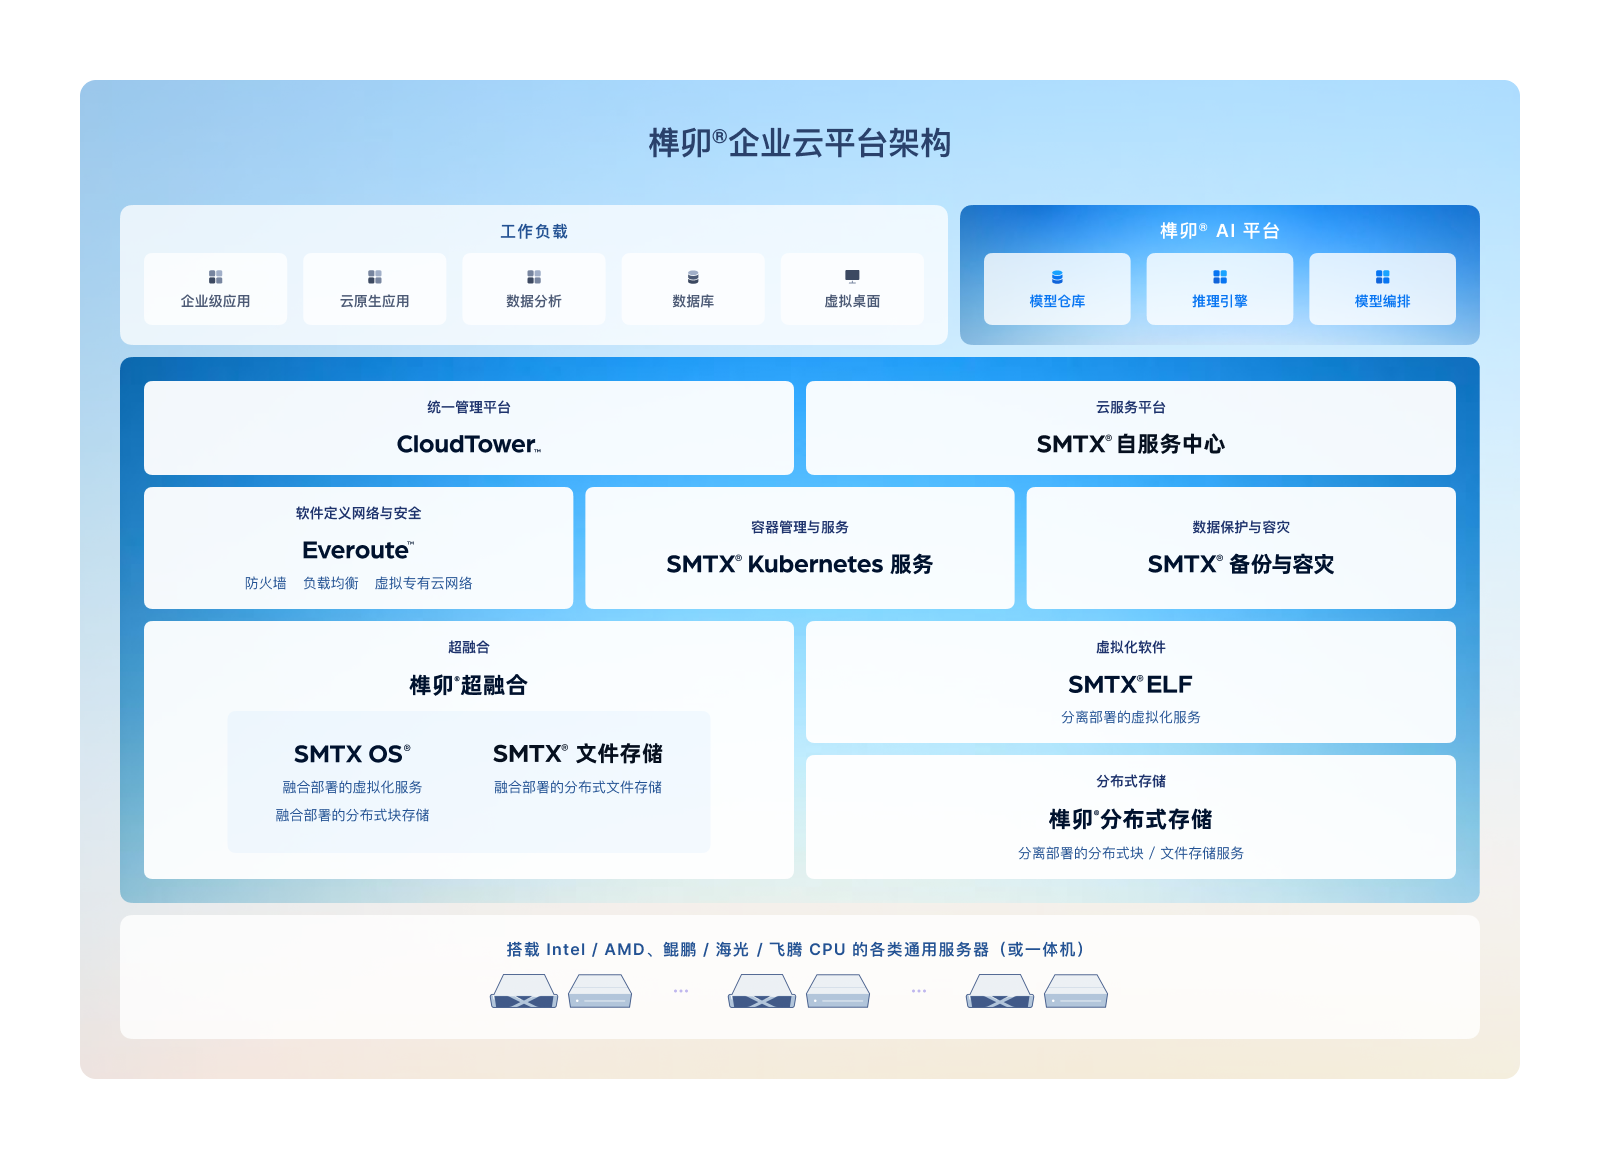Open SMTX Kubernetes 服务 card
The width and height of the screenshot is (1600, 1159).
coord(799,548)
